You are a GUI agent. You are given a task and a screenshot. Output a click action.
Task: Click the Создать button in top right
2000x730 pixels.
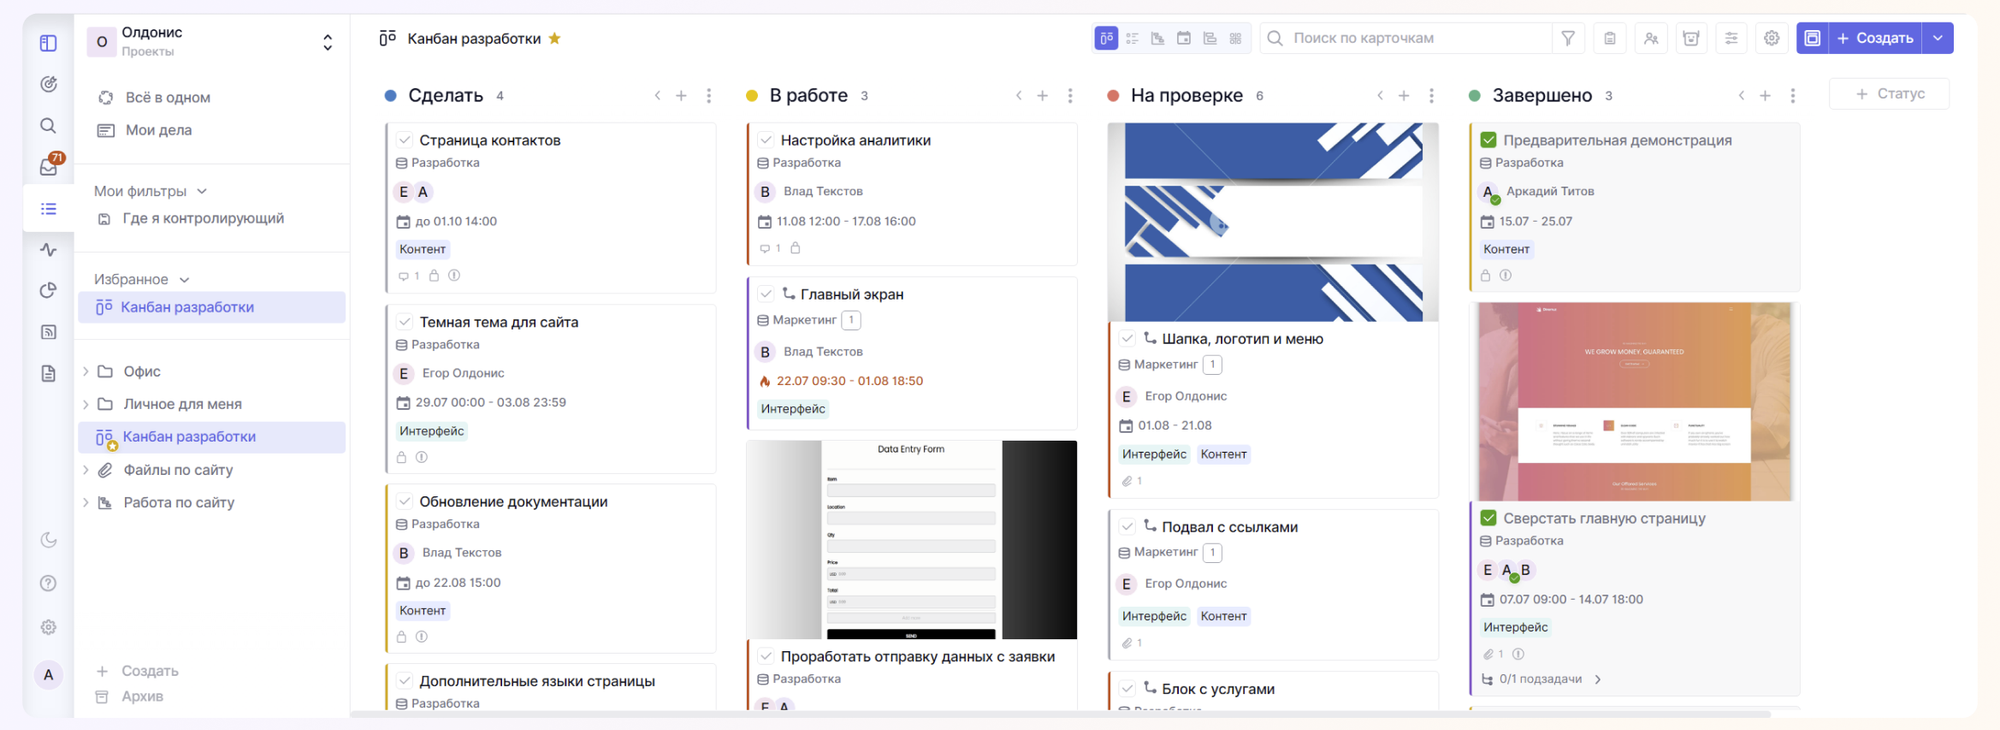(x=1874, y=38)
